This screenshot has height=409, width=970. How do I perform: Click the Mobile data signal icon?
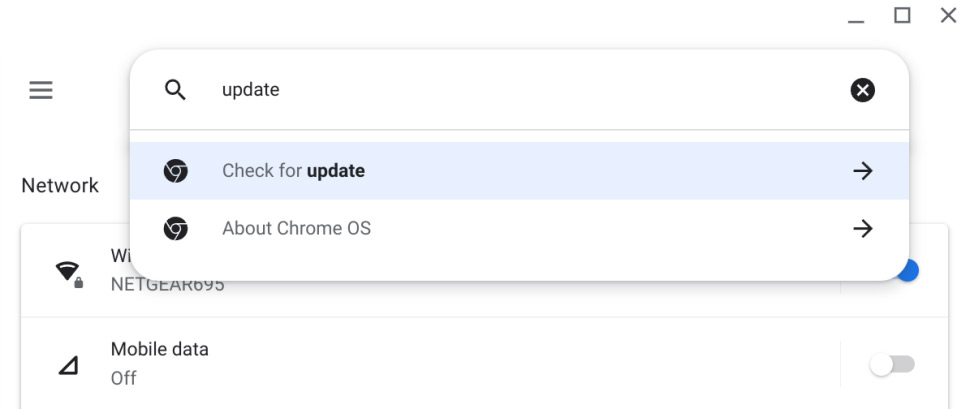click(68, 366)
